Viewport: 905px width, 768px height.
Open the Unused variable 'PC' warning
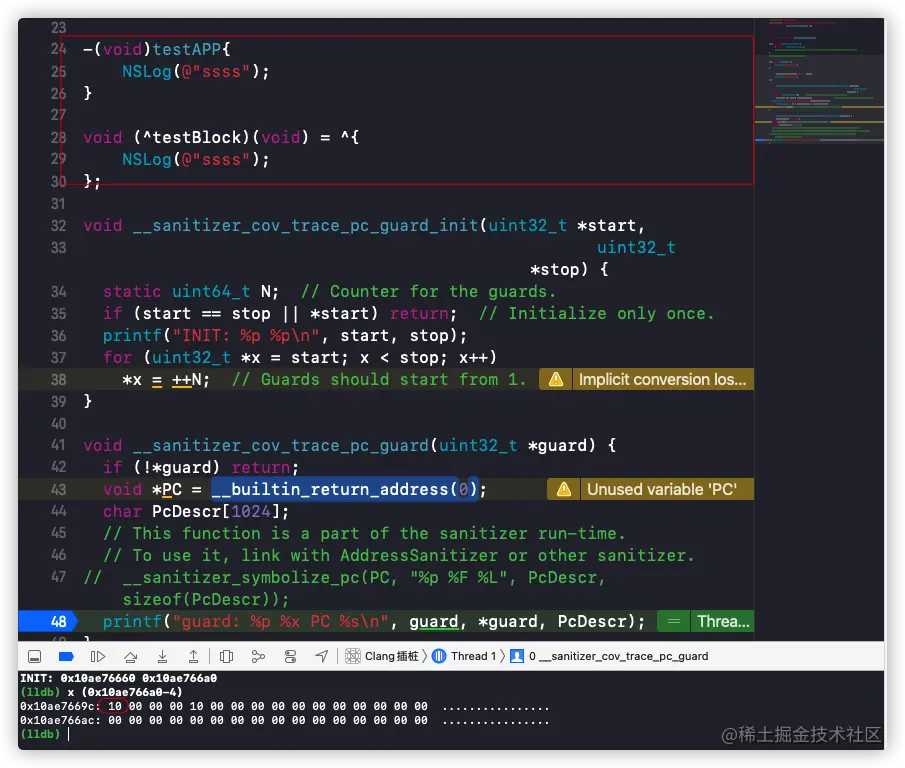661,490
